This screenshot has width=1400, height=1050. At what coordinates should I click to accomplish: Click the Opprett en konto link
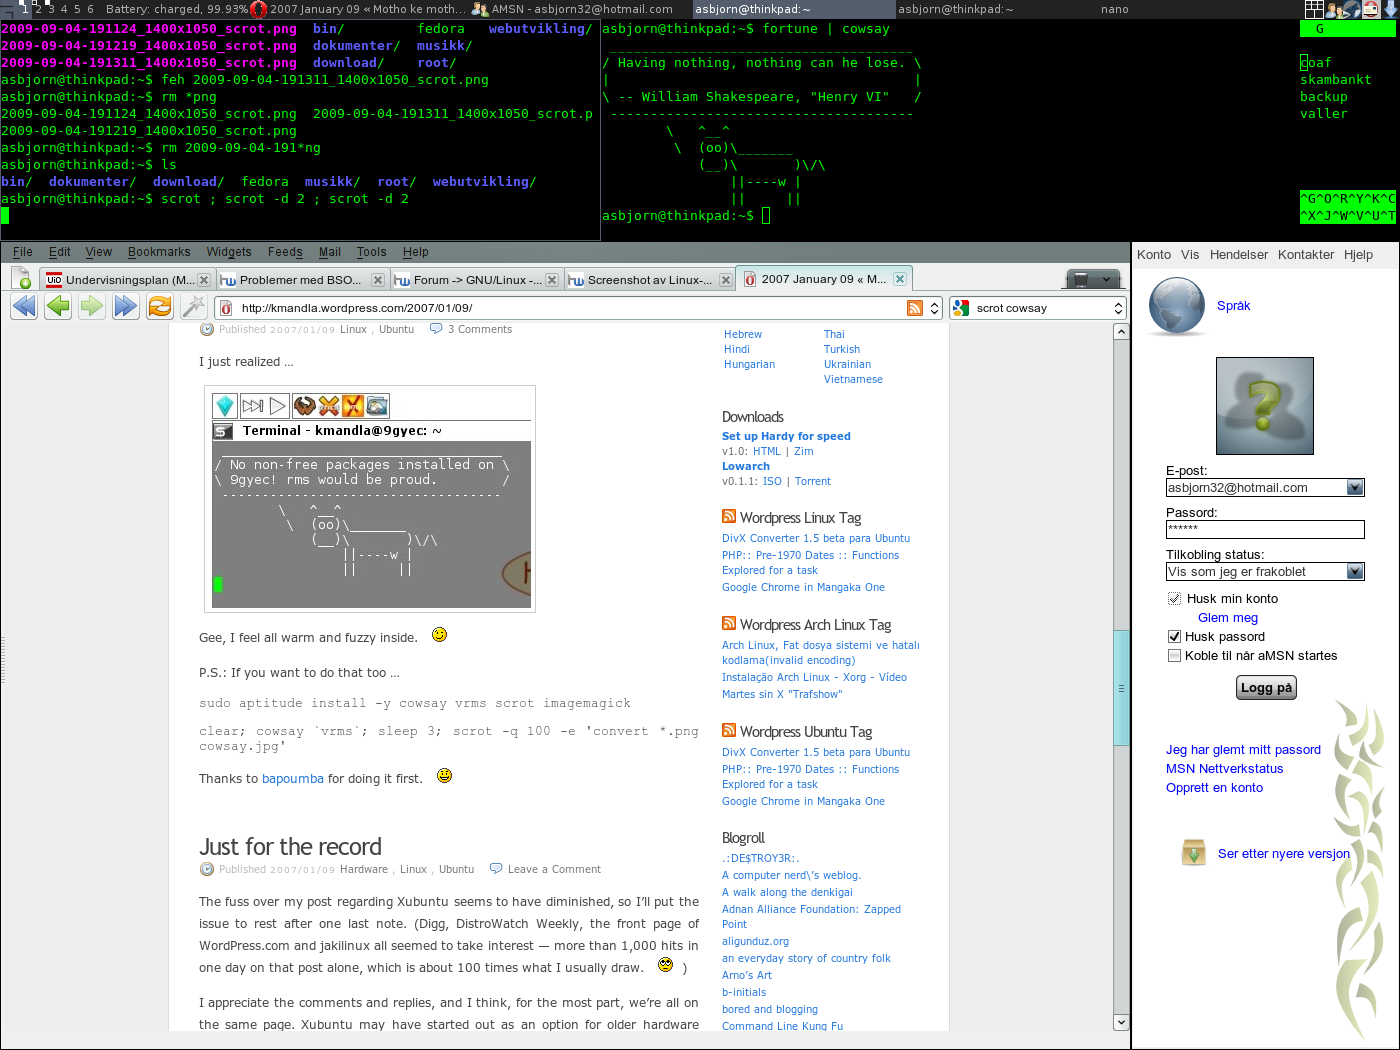1214,787
